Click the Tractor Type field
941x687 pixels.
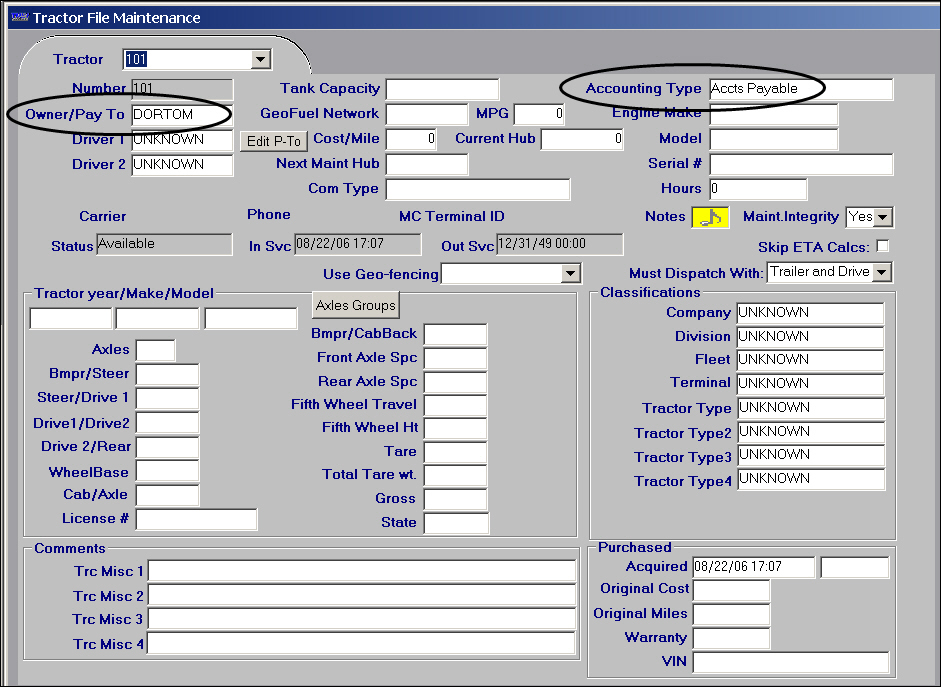coord(810,408)
